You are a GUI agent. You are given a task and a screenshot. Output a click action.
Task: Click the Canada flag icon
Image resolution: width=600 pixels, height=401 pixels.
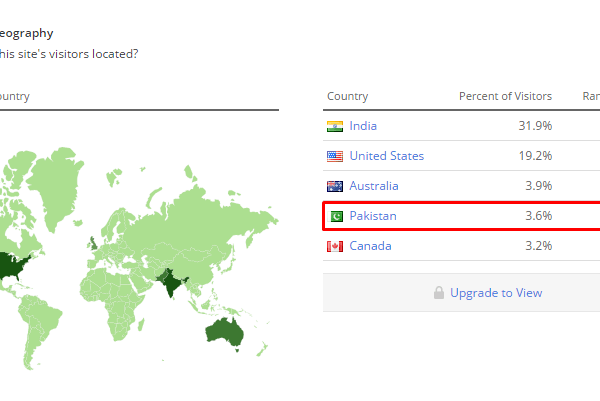click(335, 246)
